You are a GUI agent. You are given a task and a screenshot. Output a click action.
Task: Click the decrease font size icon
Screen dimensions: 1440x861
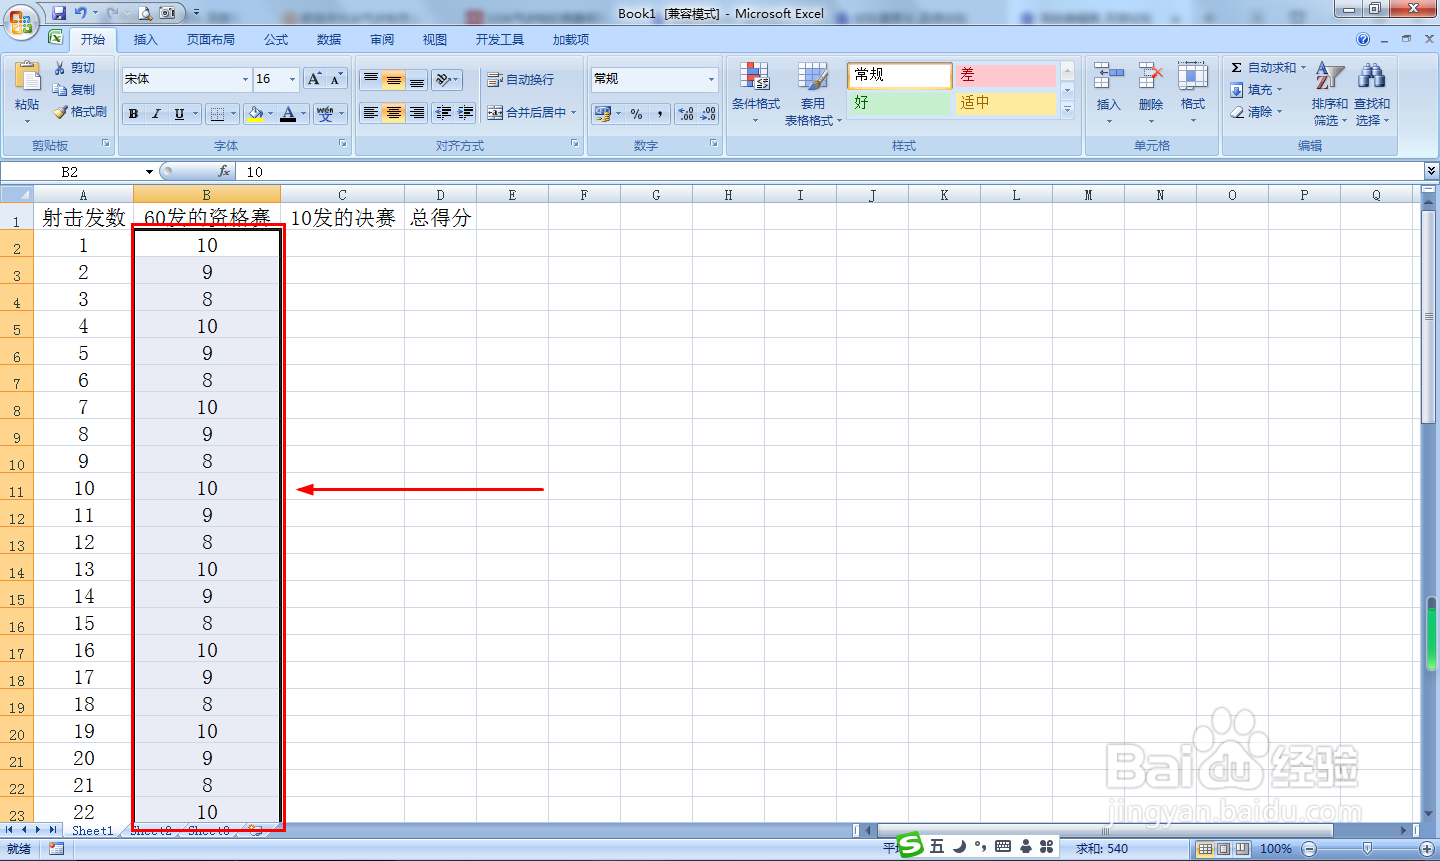pos(336,79)
